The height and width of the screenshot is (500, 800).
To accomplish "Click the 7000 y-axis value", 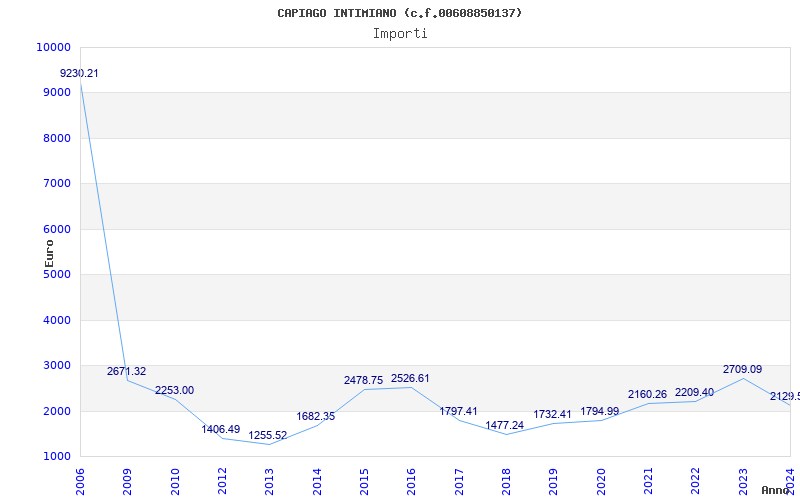I will tap(56, 184).
